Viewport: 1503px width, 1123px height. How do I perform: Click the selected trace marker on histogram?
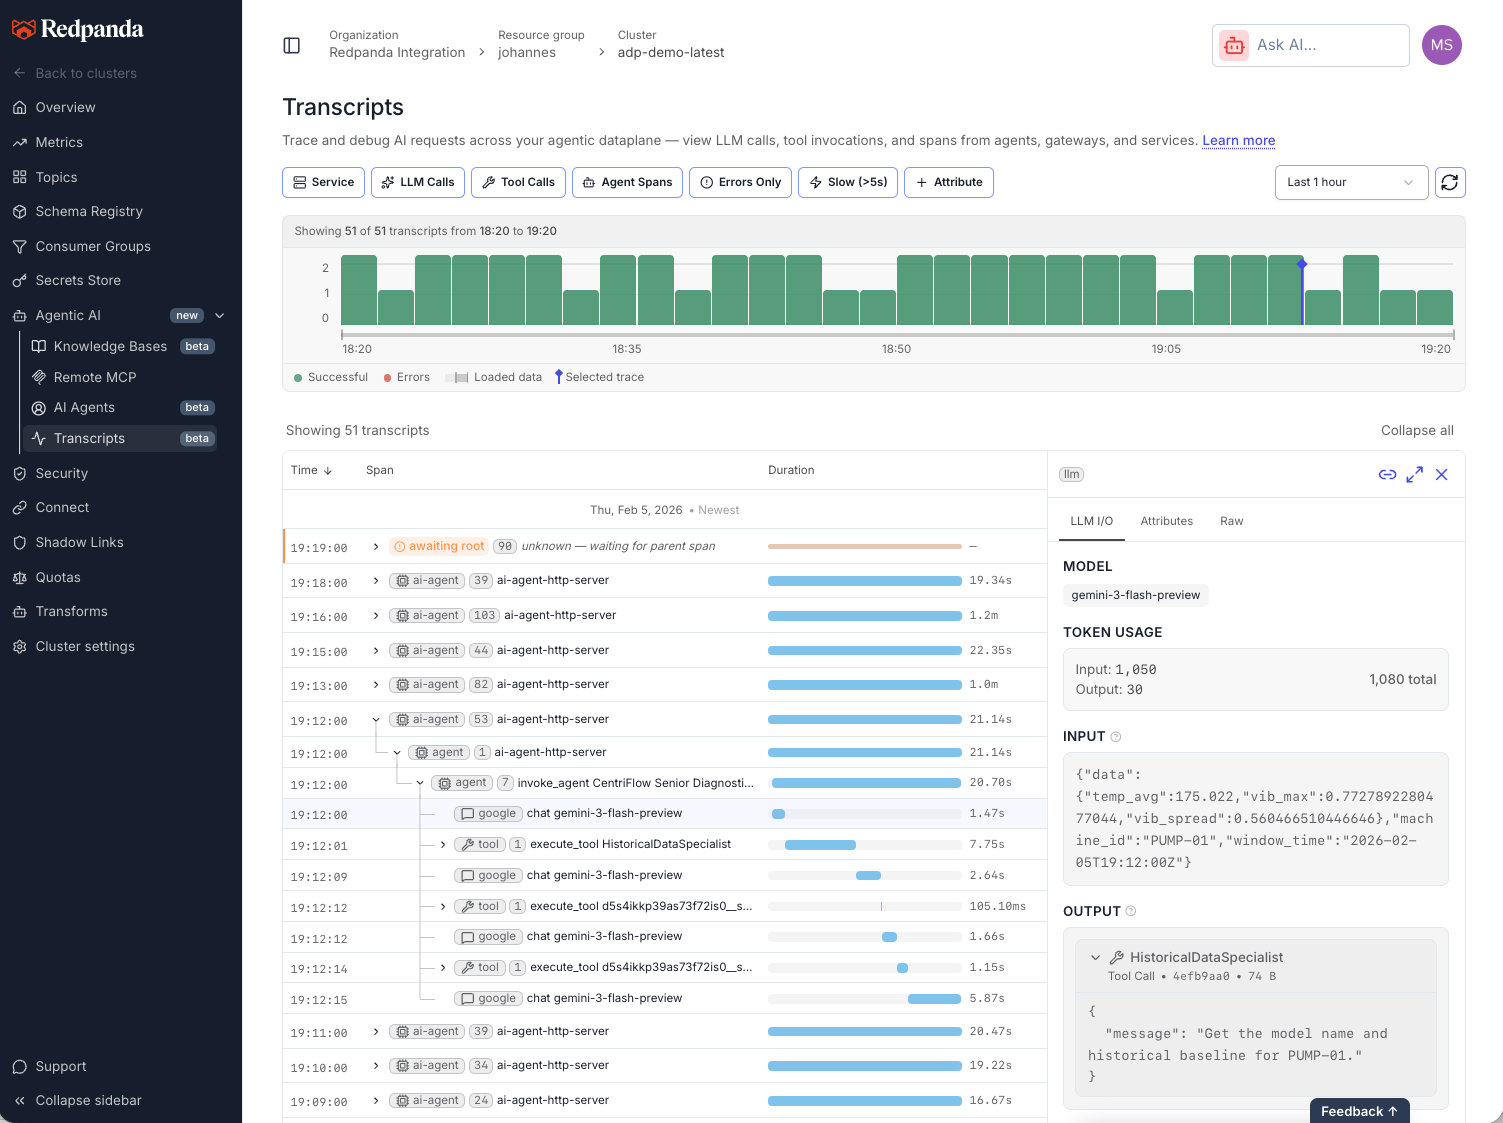coord(1302,264)
